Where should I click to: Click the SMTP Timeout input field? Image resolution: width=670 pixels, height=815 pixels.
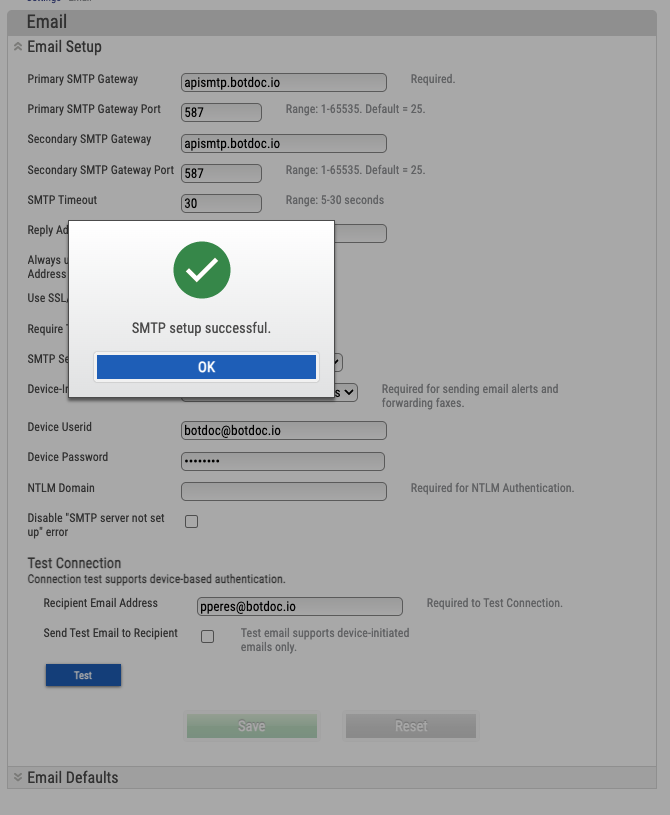pos(221,203)
